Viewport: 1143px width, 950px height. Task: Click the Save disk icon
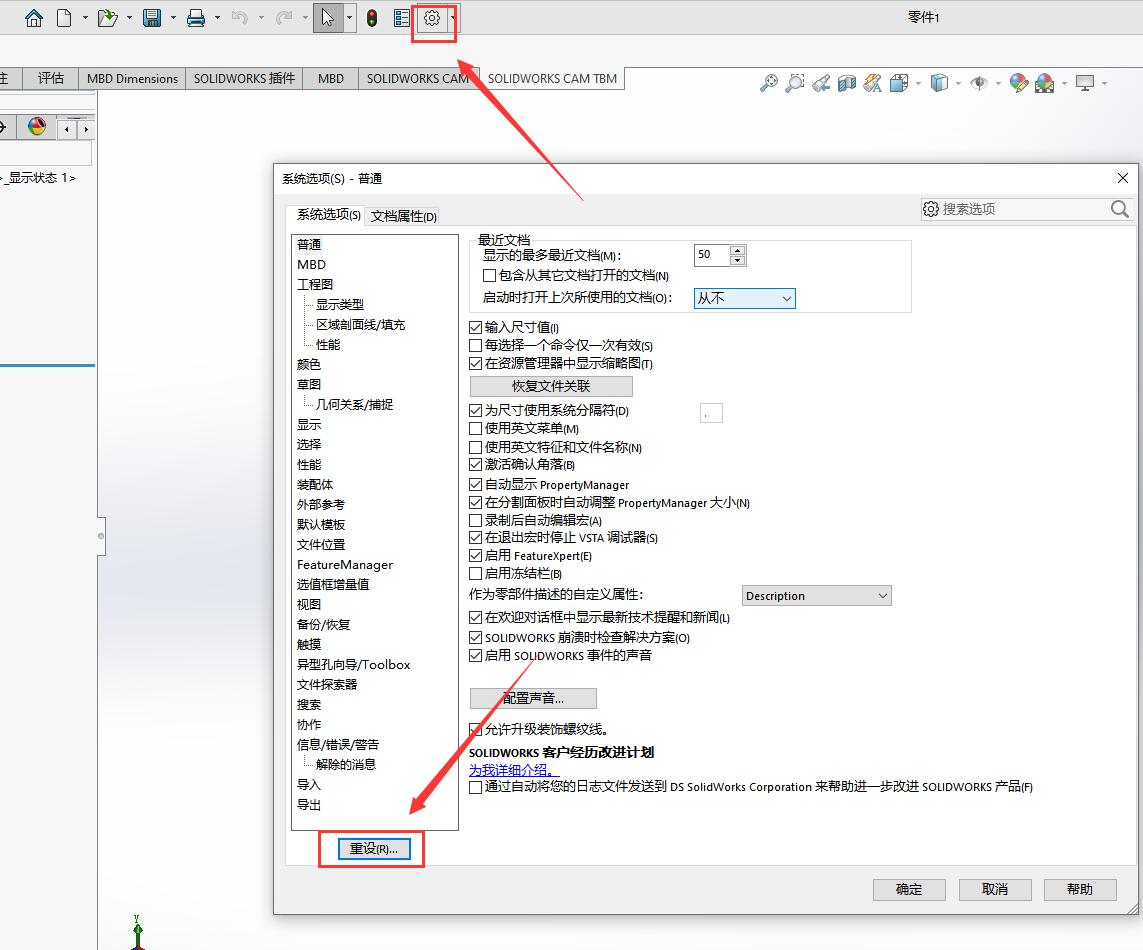coord(152,18)
